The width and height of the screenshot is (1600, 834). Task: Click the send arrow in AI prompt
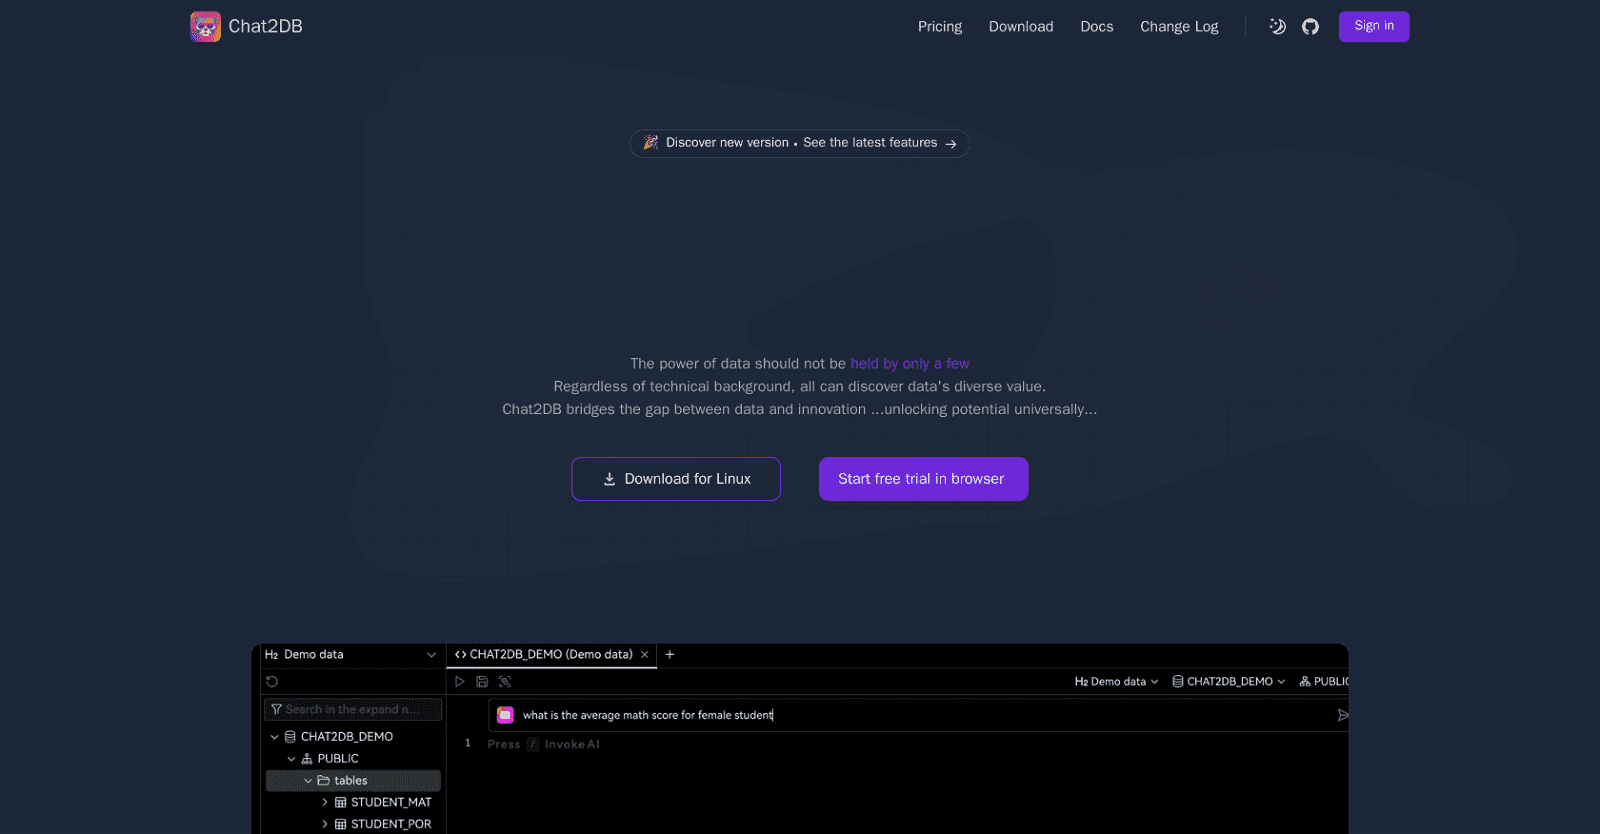coord(1342,715)
